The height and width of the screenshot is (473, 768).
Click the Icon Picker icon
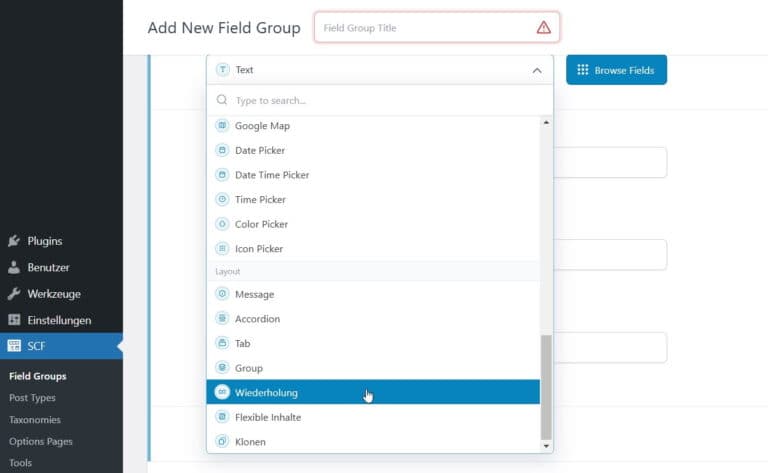(222, 248)
